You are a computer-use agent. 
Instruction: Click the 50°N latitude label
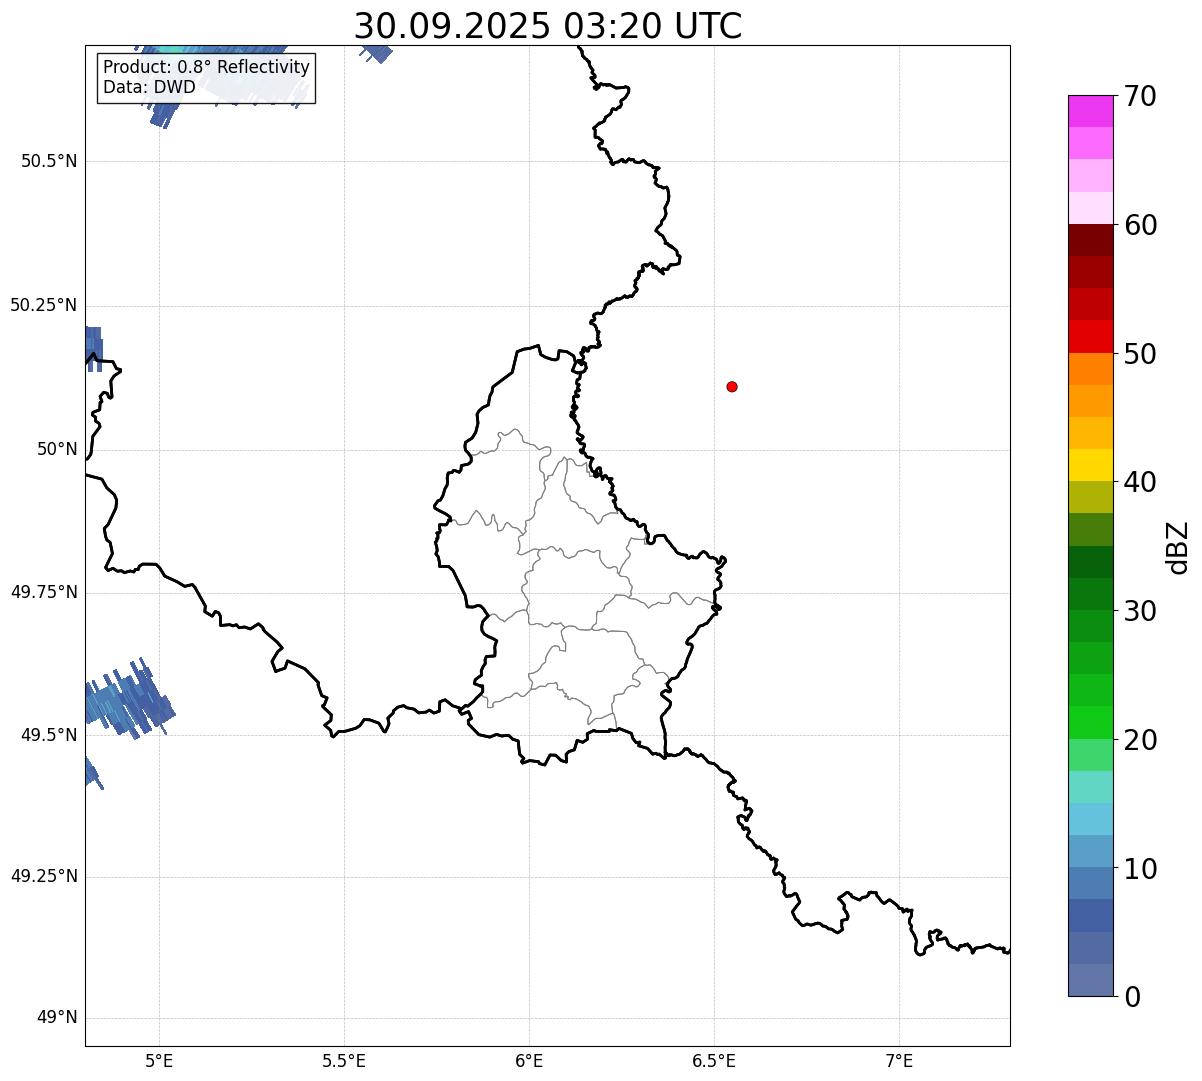(57, 449)
